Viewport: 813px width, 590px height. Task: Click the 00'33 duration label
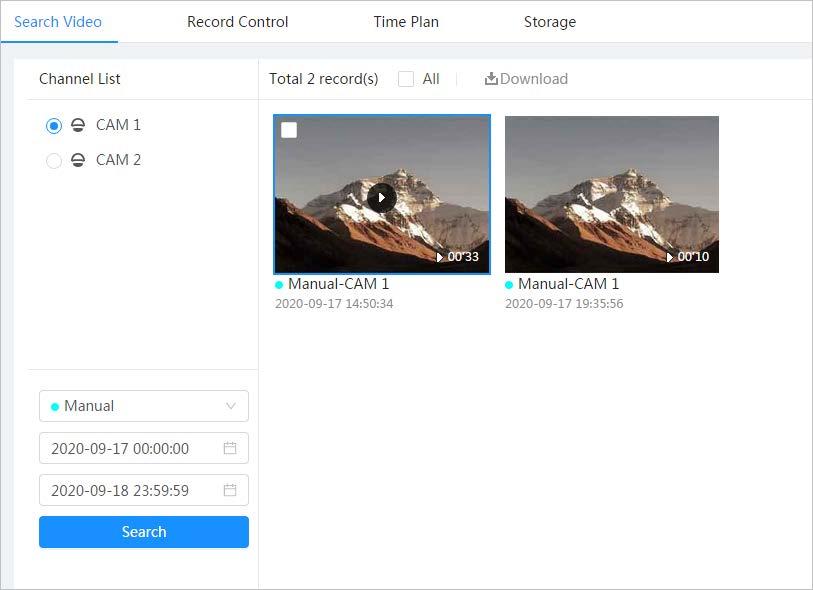tap(463, 257)
